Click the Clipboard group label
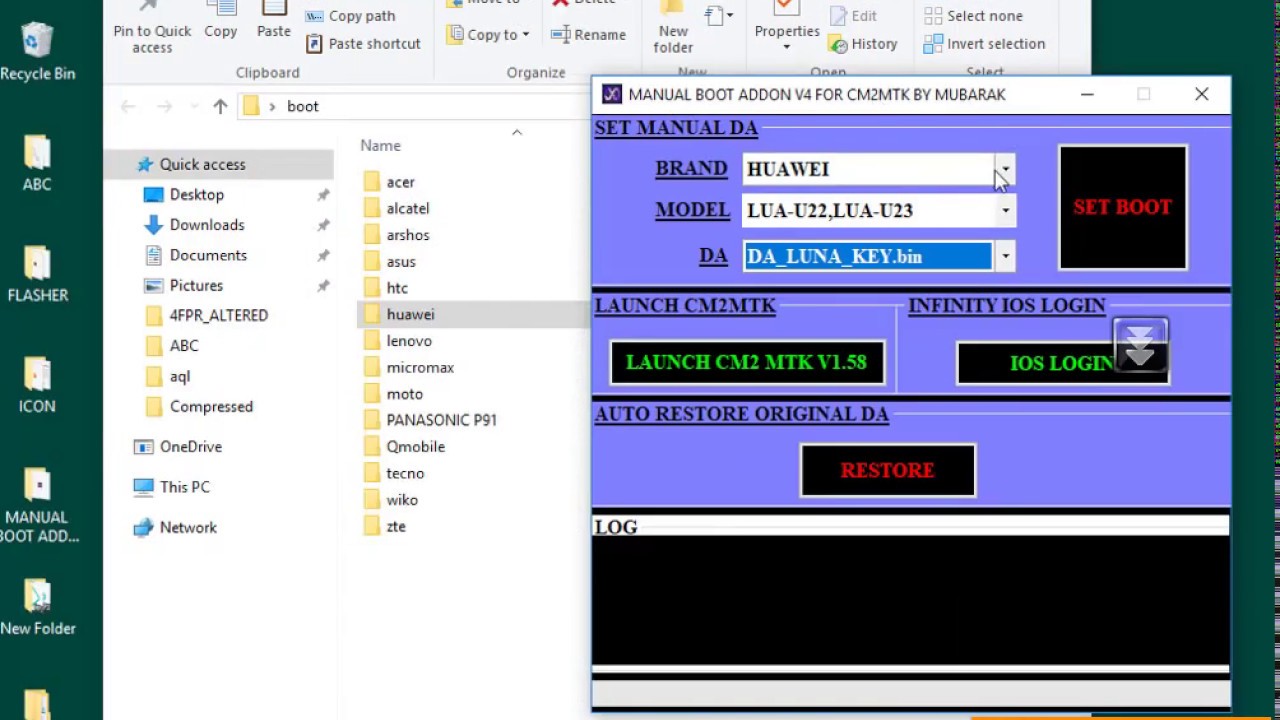1280x720 pixels. click(x=267, y=73)
